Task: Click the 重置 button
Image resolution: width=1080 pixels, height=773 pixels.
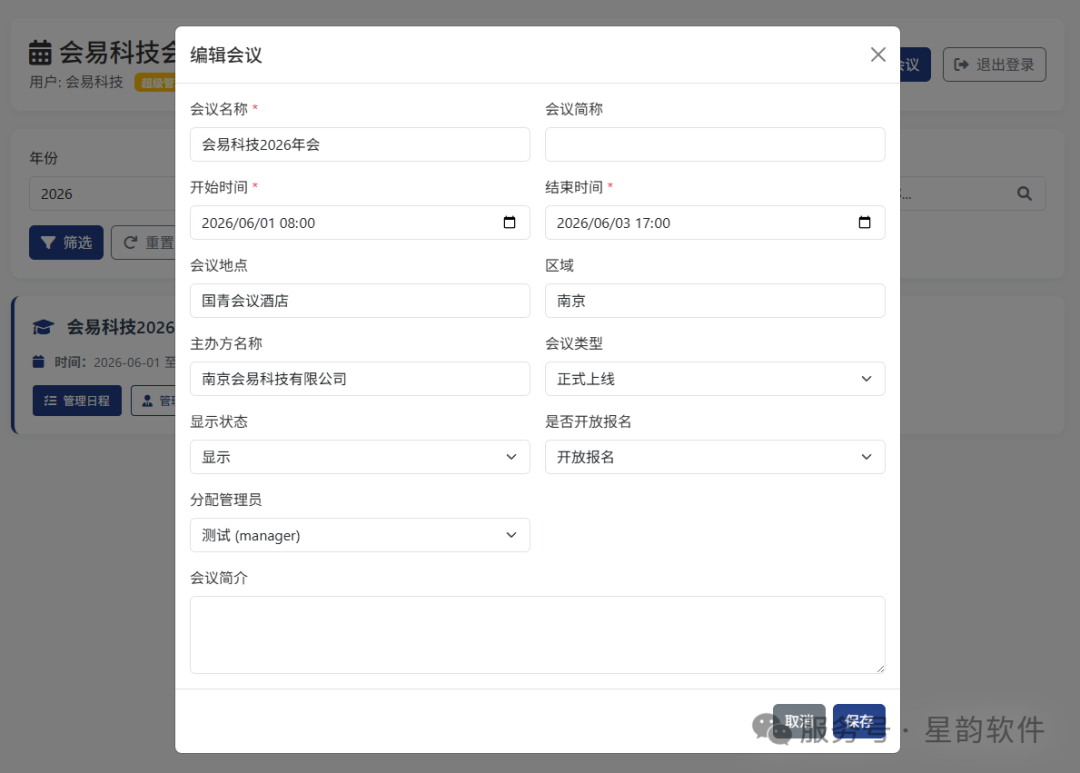Action: 144,243
